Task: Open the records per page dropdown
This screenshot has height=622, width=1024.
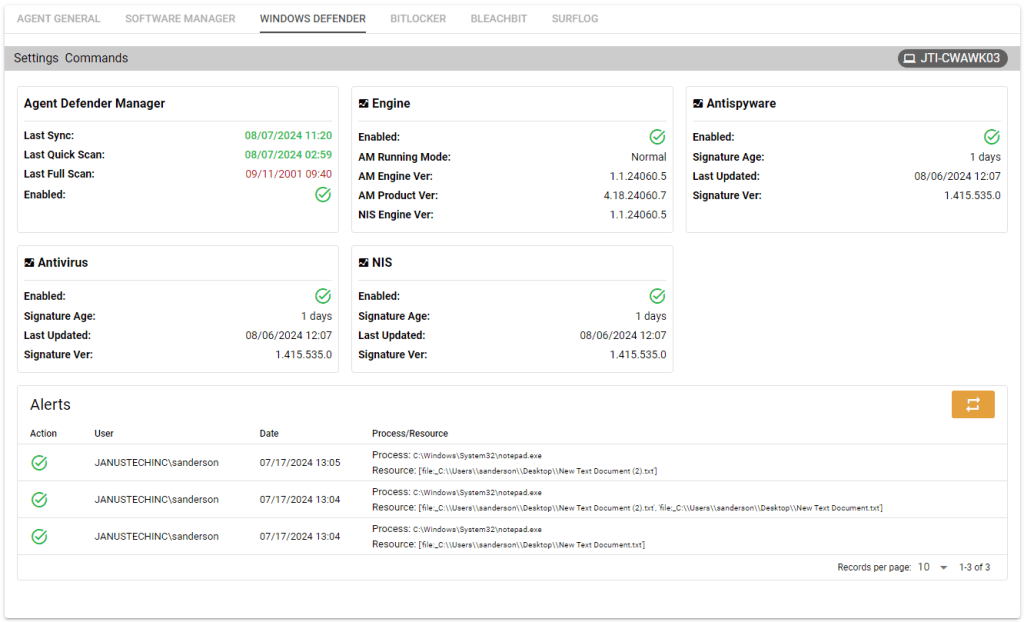Action: tap(933, 567)
